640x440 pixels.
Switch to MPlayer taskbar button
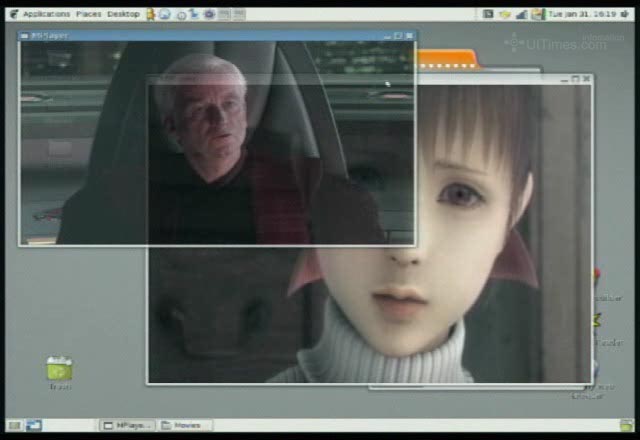point(127,426)
